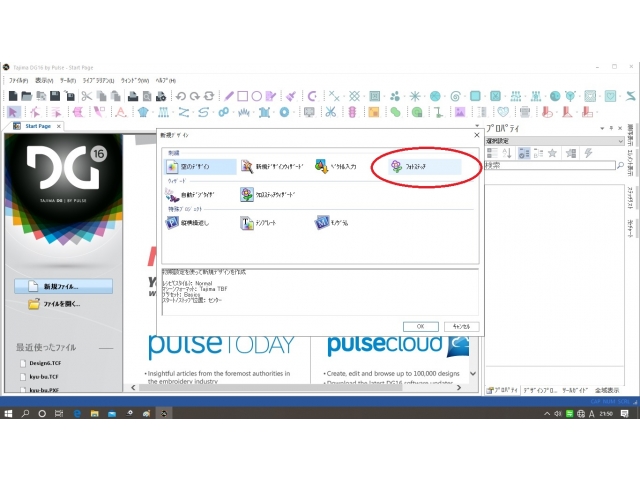Image resolution: width=640 pixels, height=480 pixels.
Task: Click the star favorites icon in properties panel
Action: [x=552, y=153]
